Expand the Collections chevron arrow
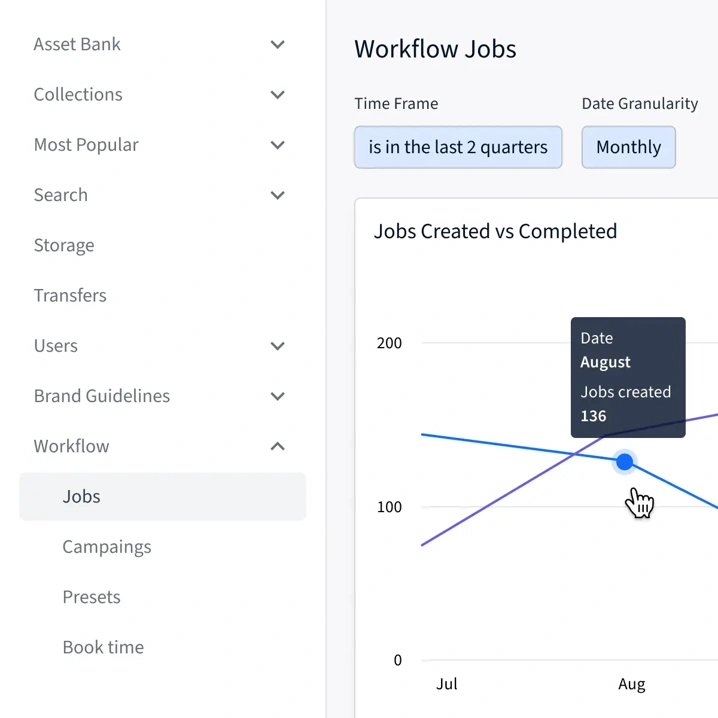This screenshot has height=718, width=718. 278,95
